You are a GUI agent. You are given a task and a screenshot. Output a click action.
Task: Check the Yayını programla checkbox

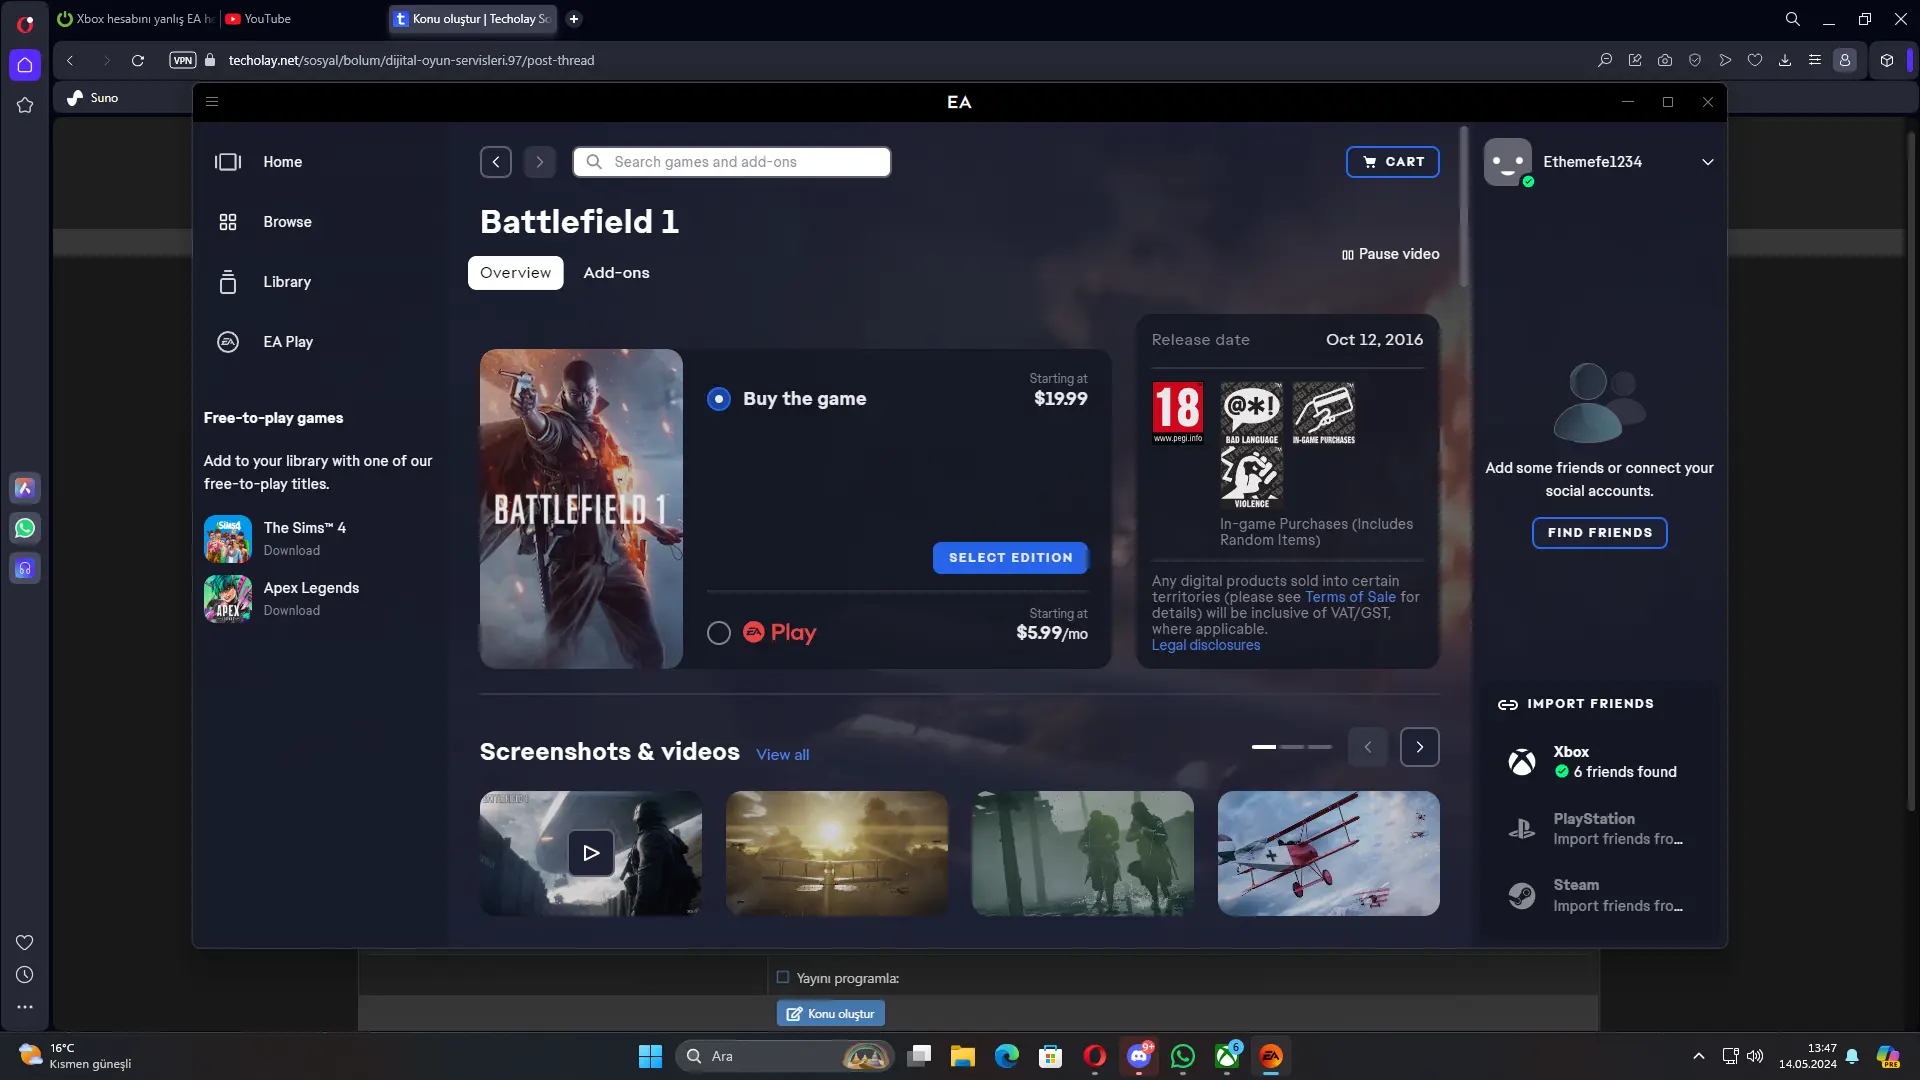tap(783, 978)
